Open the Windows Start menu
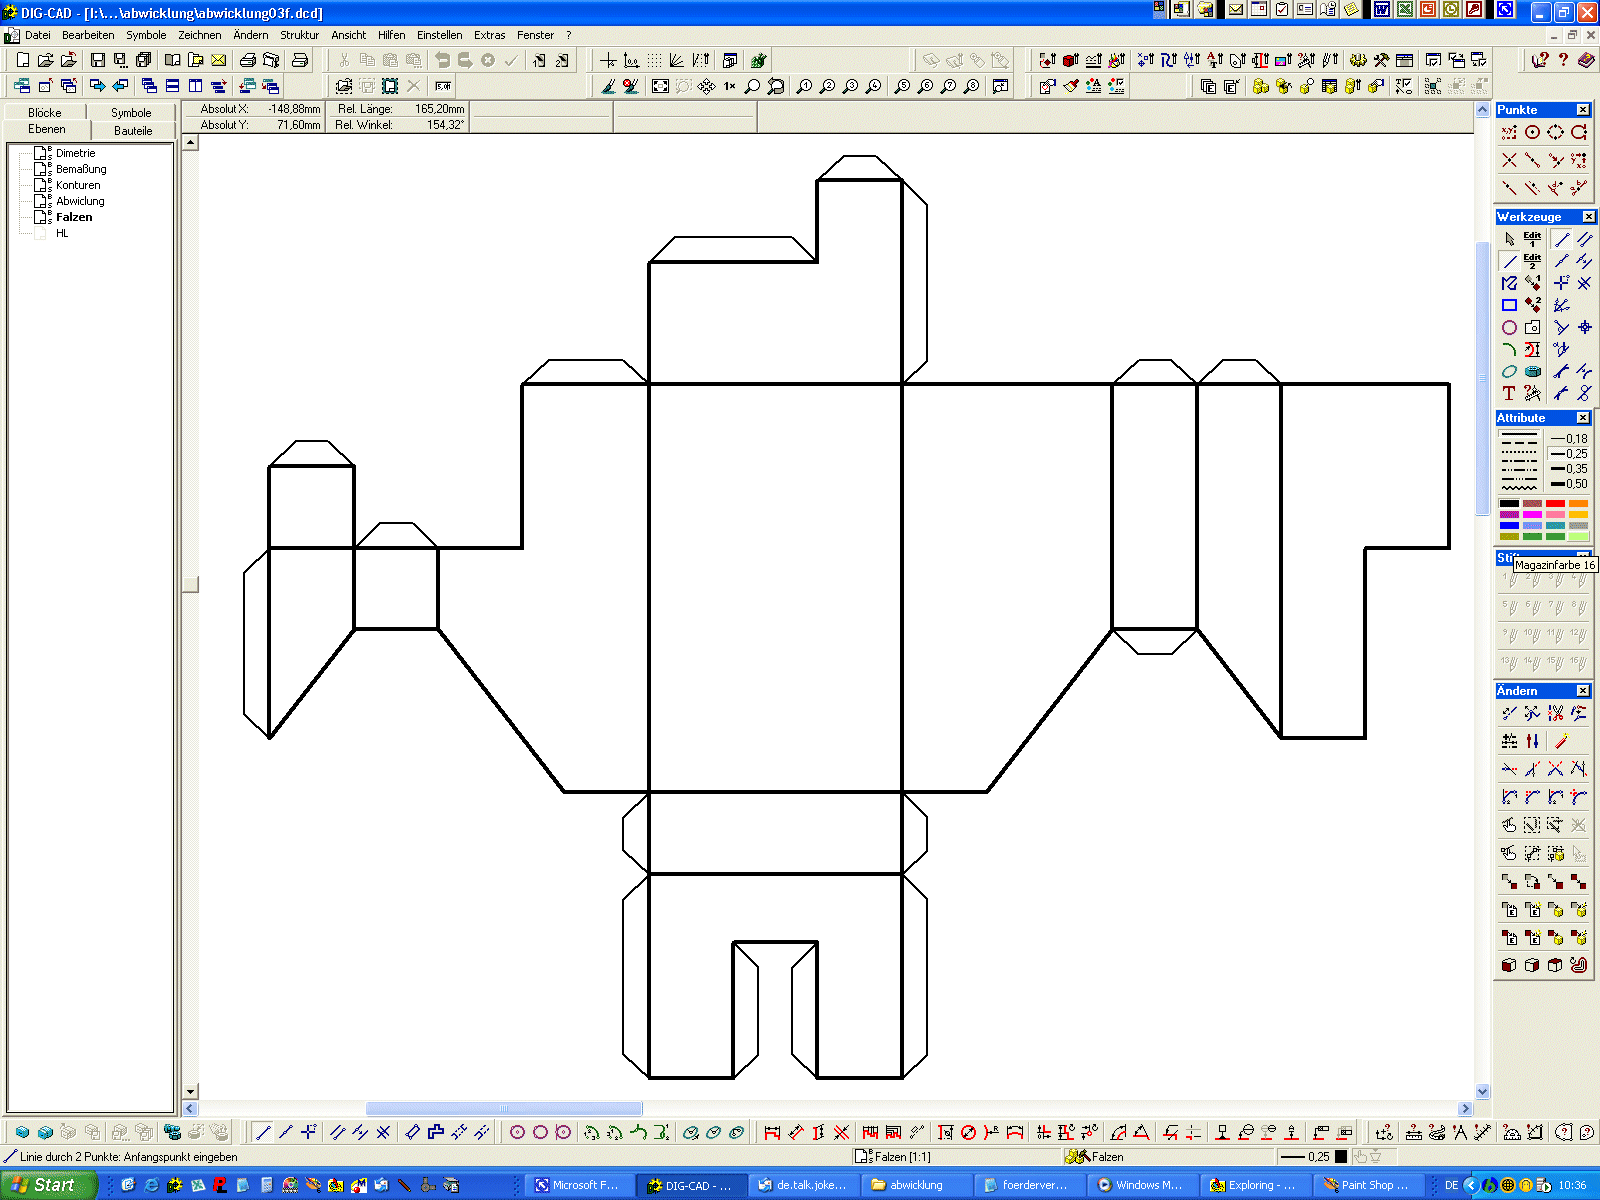Screen dimensions: 1600x1200 48,1185
